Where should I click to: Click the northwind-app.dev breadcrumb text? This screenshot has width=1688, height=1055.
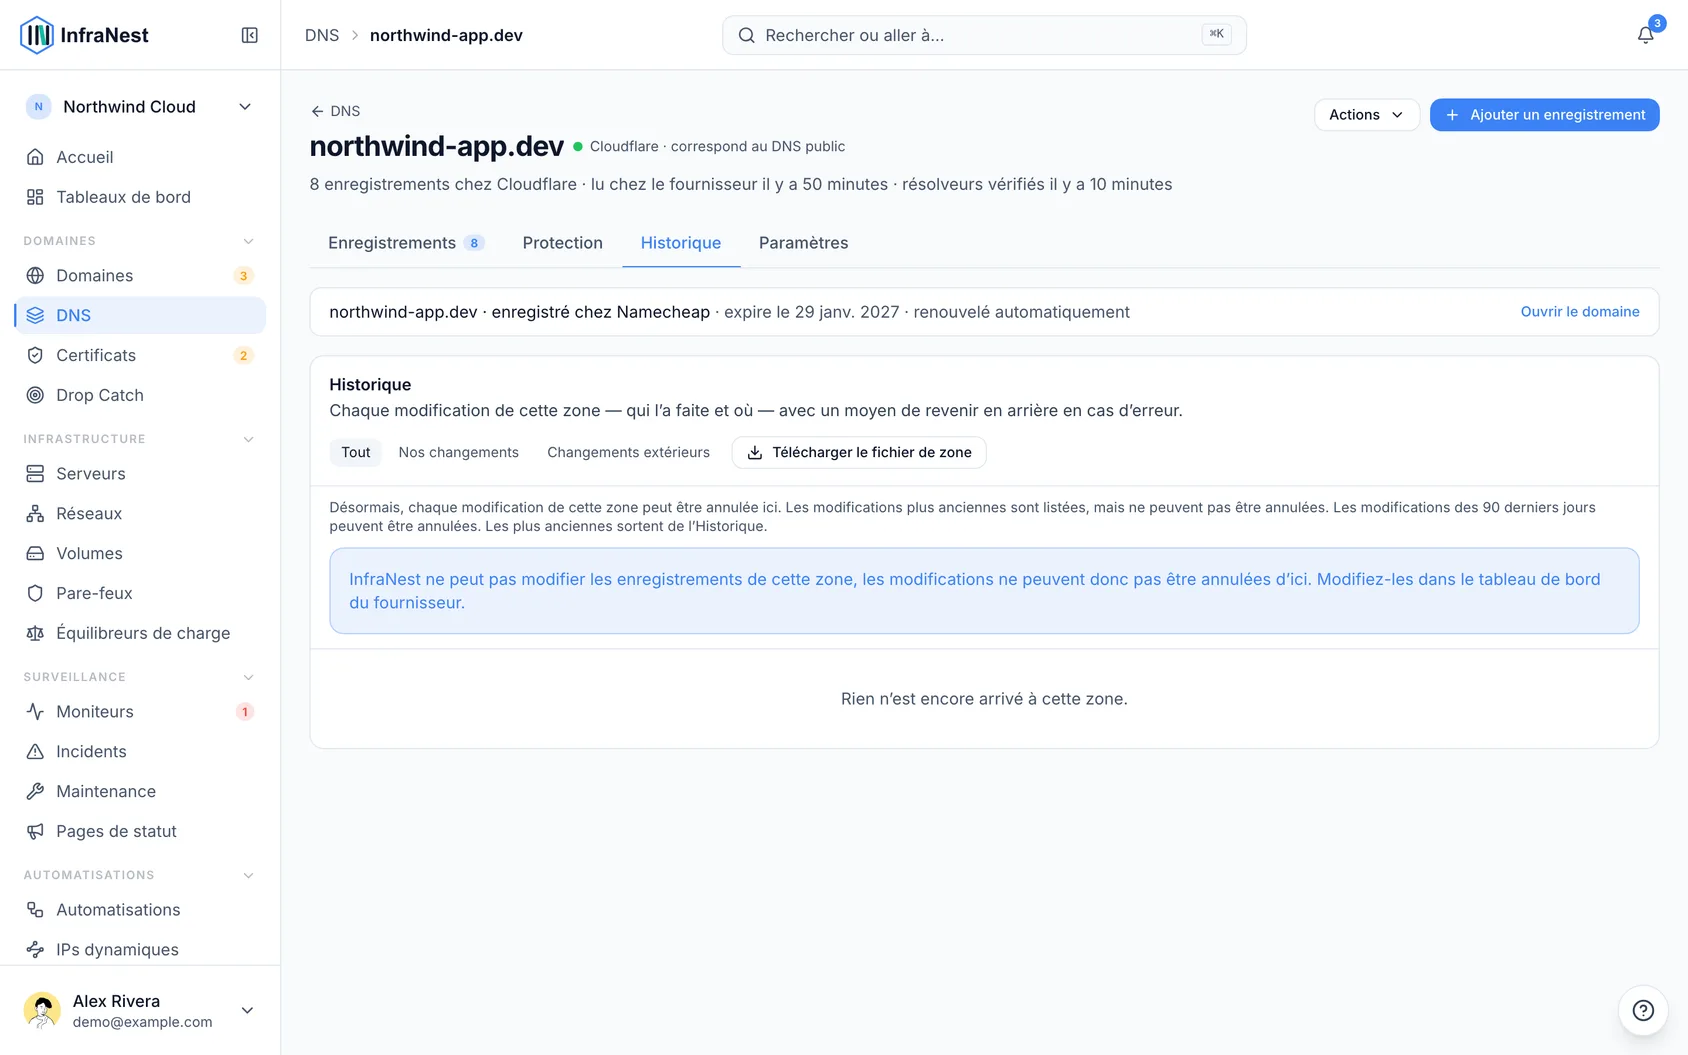[446, 35]
